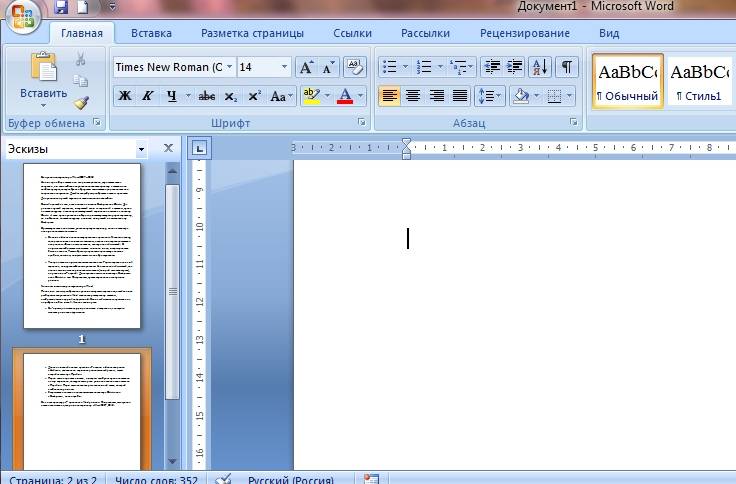Center align text
736x484 pixels.
click(x=413, y=96)
